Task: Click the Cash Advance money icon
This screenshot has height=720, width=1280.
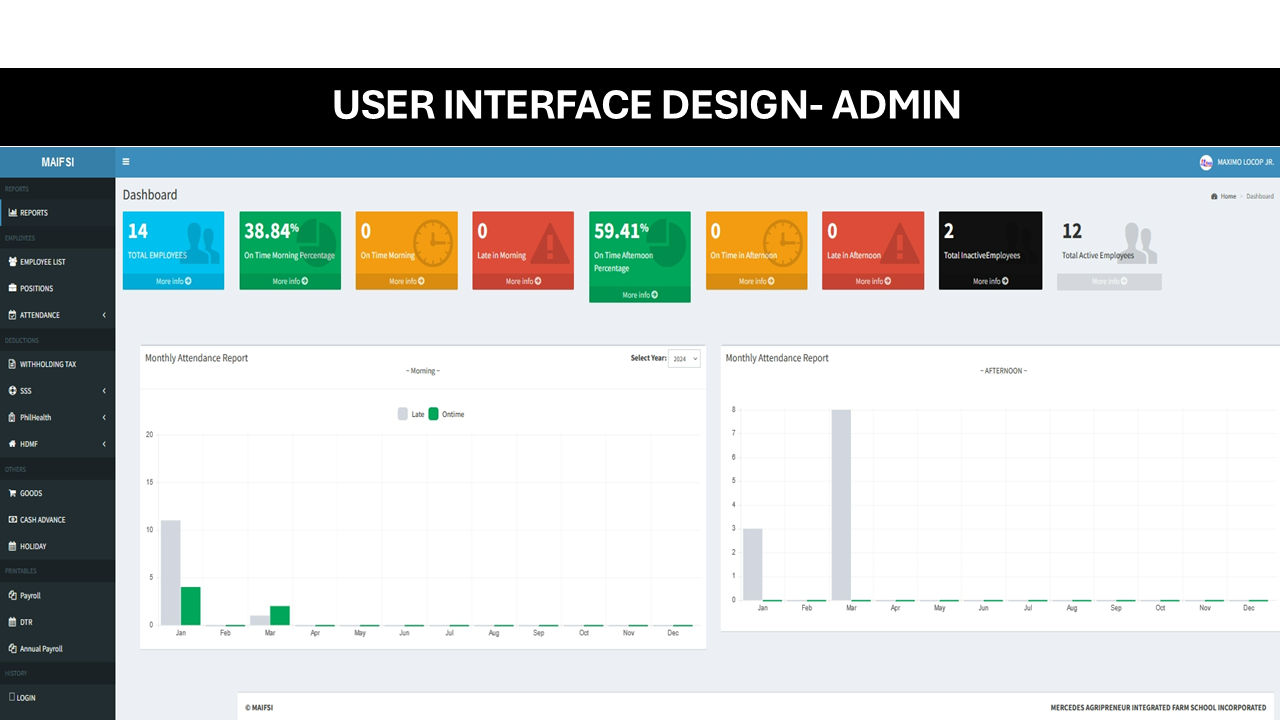Action: tap(12, 520)
